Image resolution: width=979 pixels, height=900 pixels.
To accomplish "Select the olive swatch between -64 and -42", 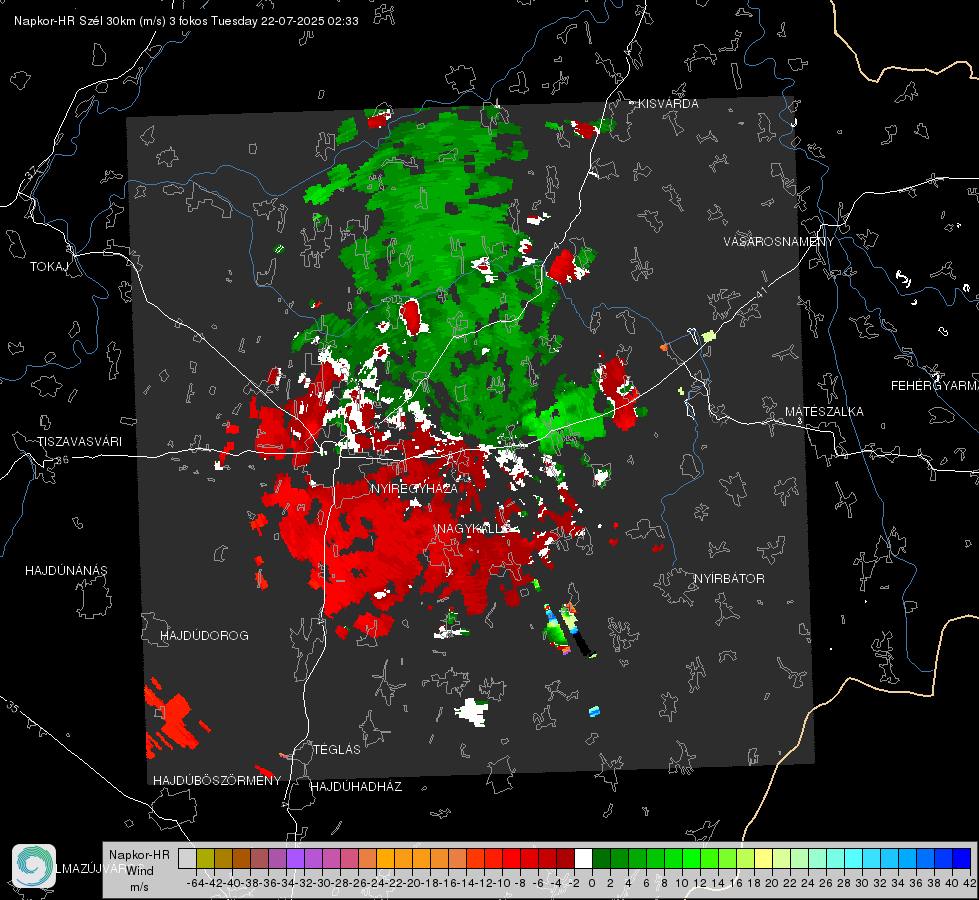I will click(x=205, y=859).
